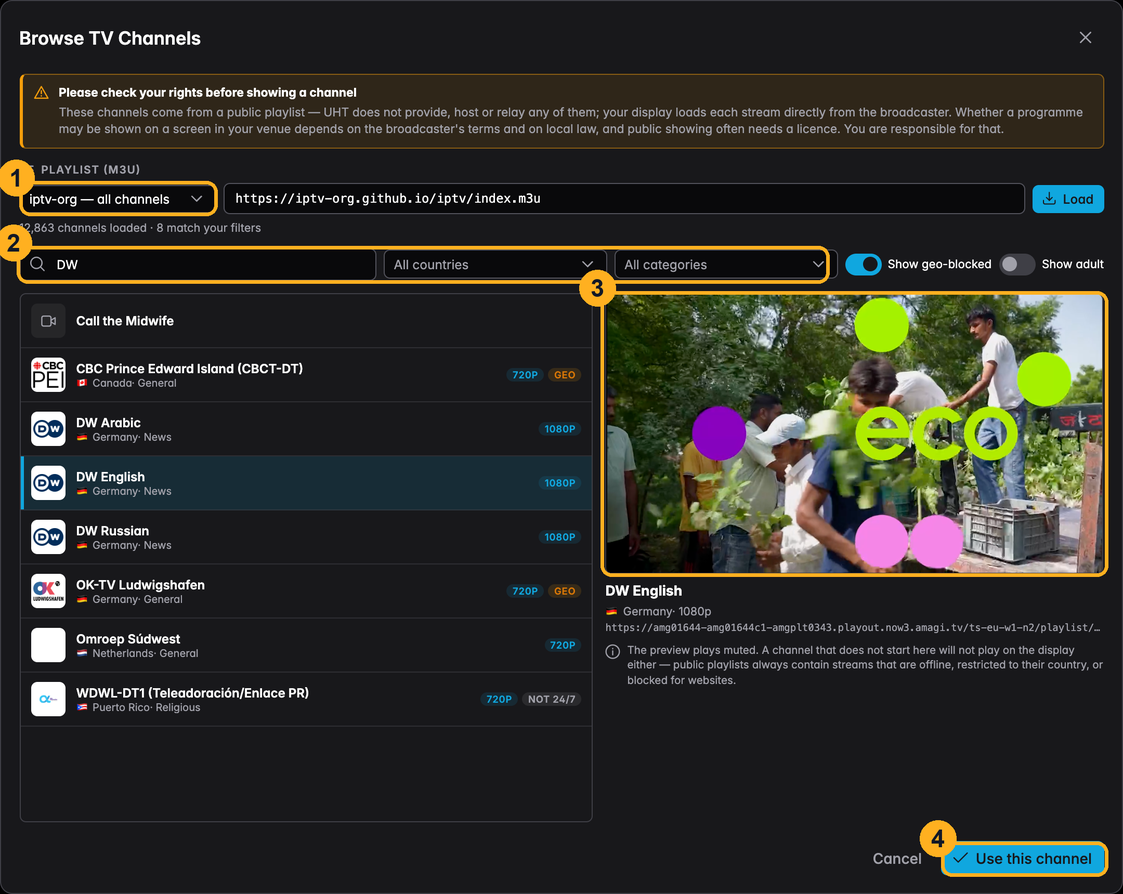Screen dimensions: 1123x894
Task: Select the DW Russian channel
Action: 307,537
